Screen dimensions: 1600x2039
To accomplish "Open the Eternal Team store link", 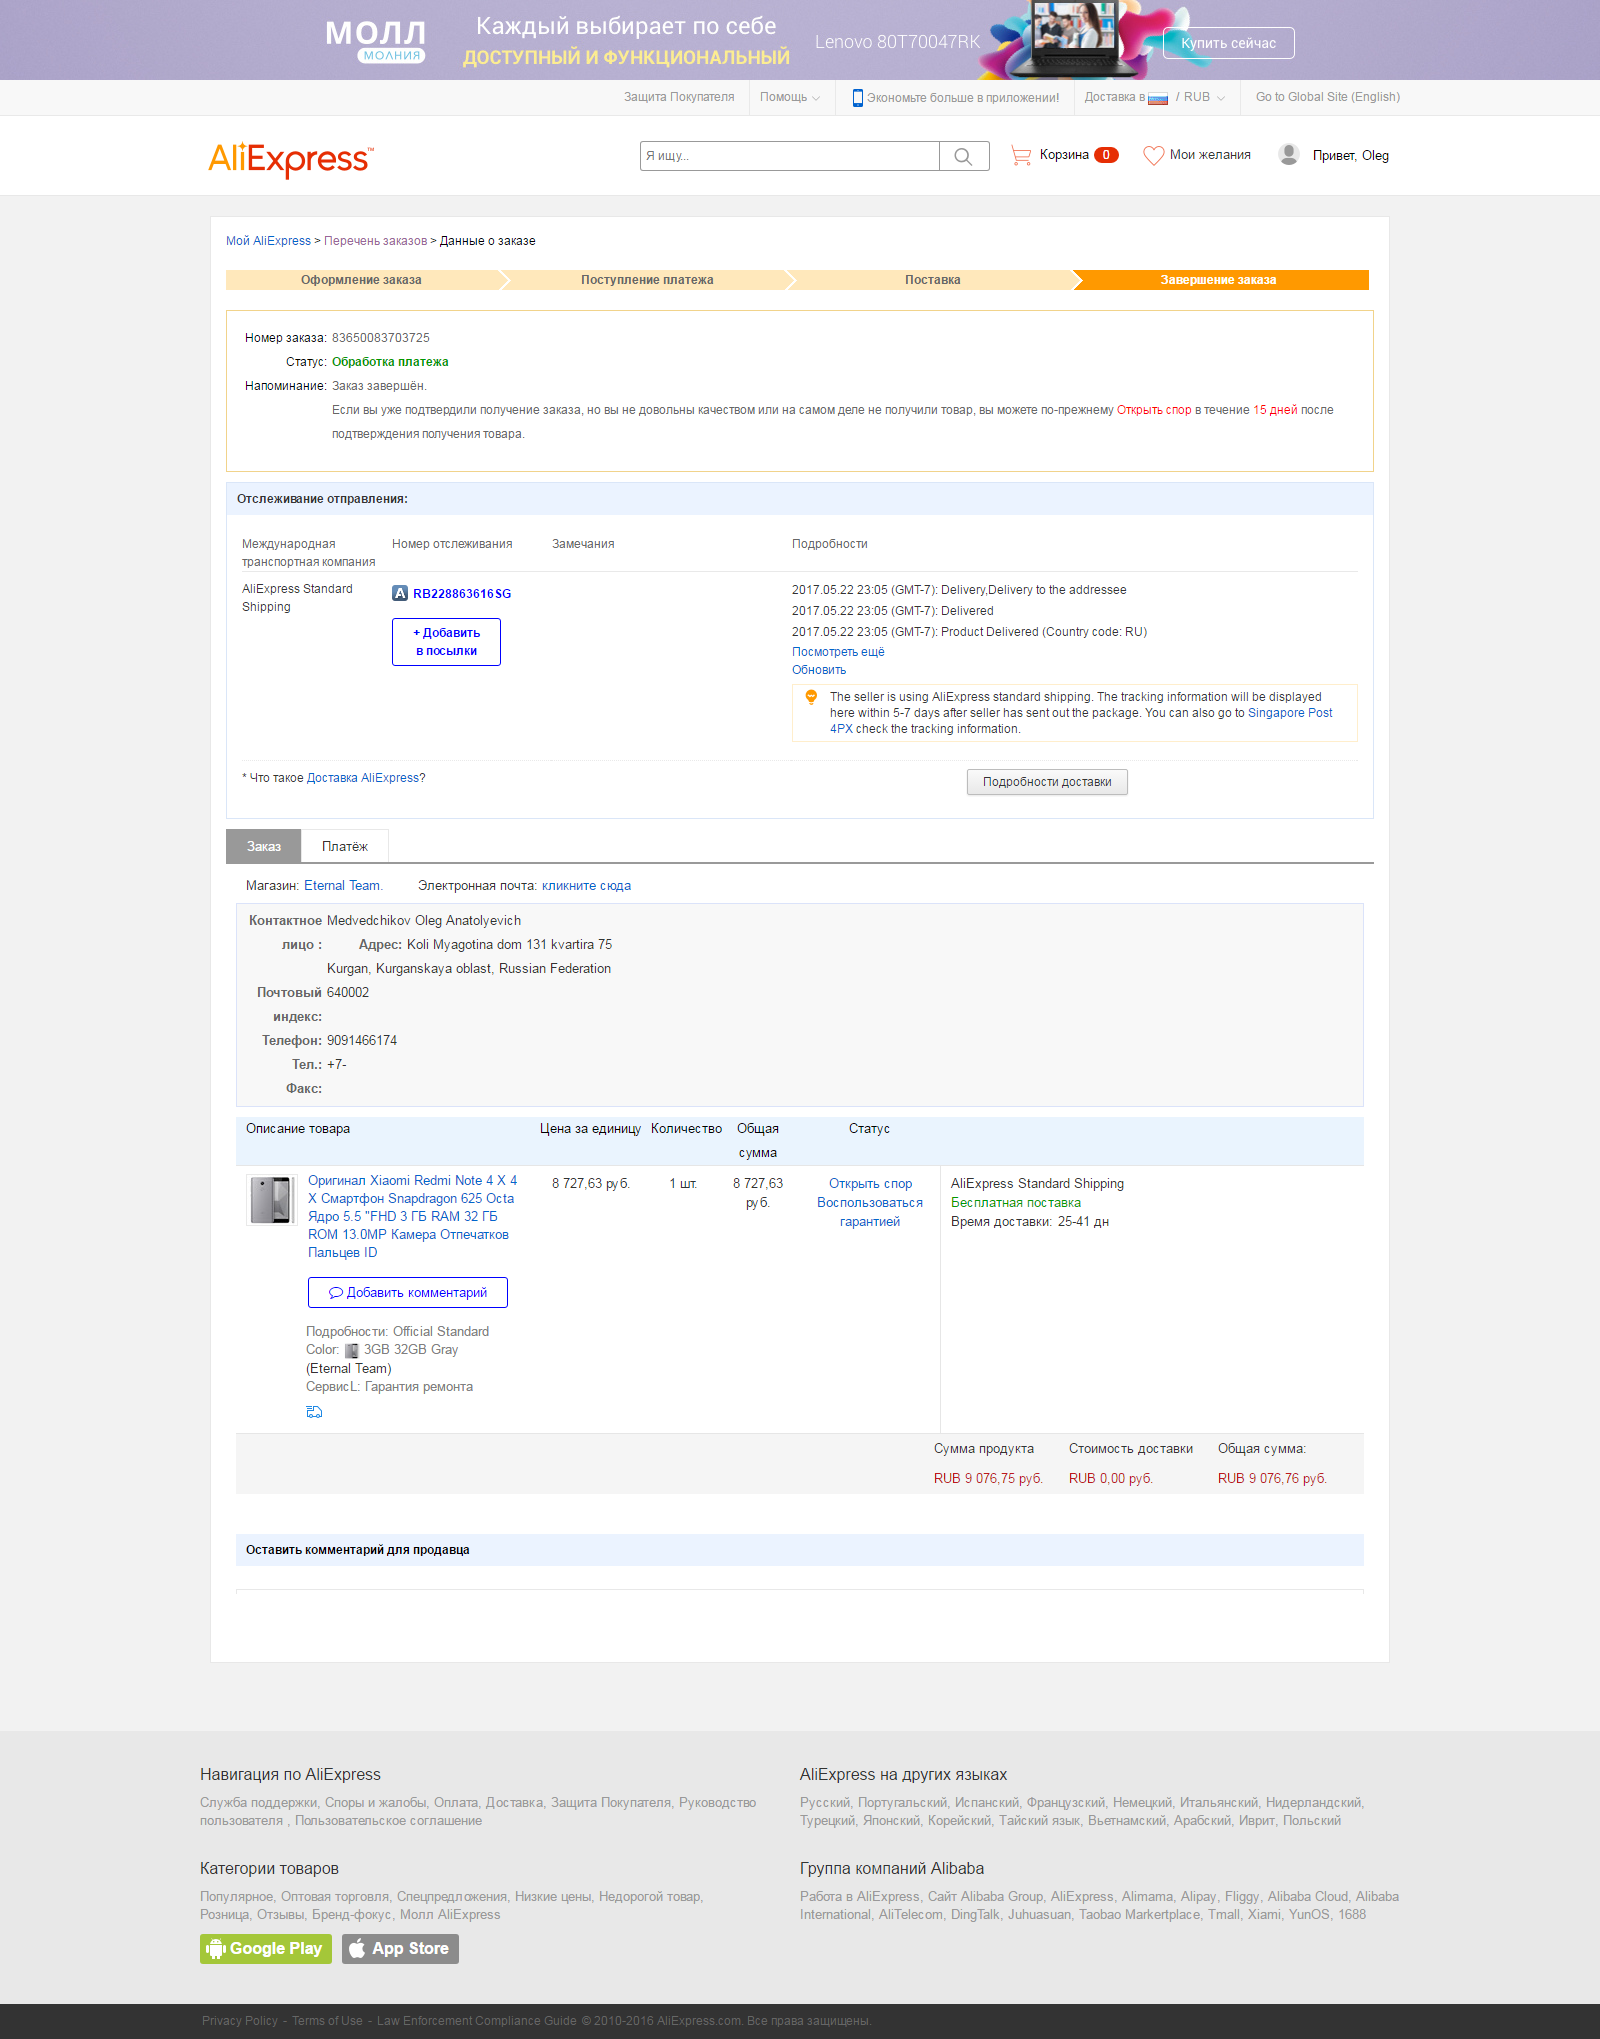I will coord(343,886).
